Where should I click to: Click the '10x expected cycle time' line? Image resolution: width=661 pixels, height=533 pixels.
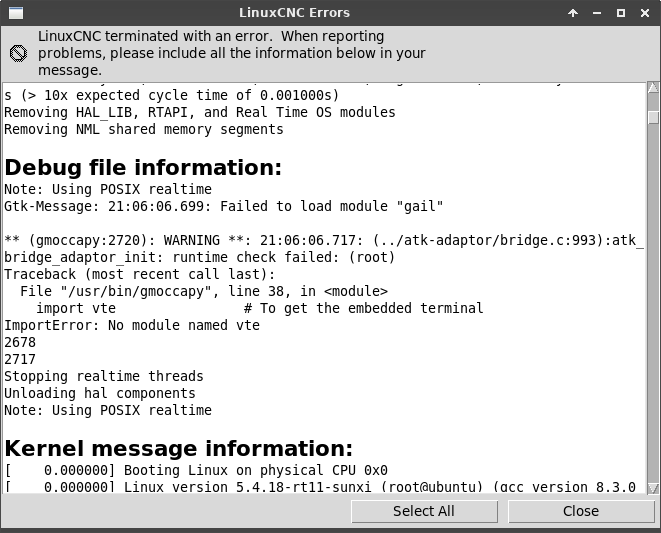pos(172,95)
